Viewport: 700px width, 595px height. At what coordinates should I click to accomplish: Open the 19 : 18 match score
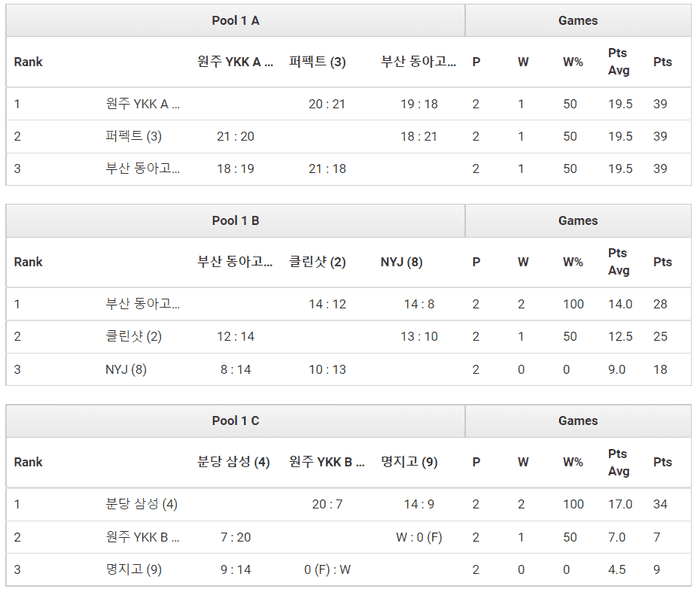[419, 103]
